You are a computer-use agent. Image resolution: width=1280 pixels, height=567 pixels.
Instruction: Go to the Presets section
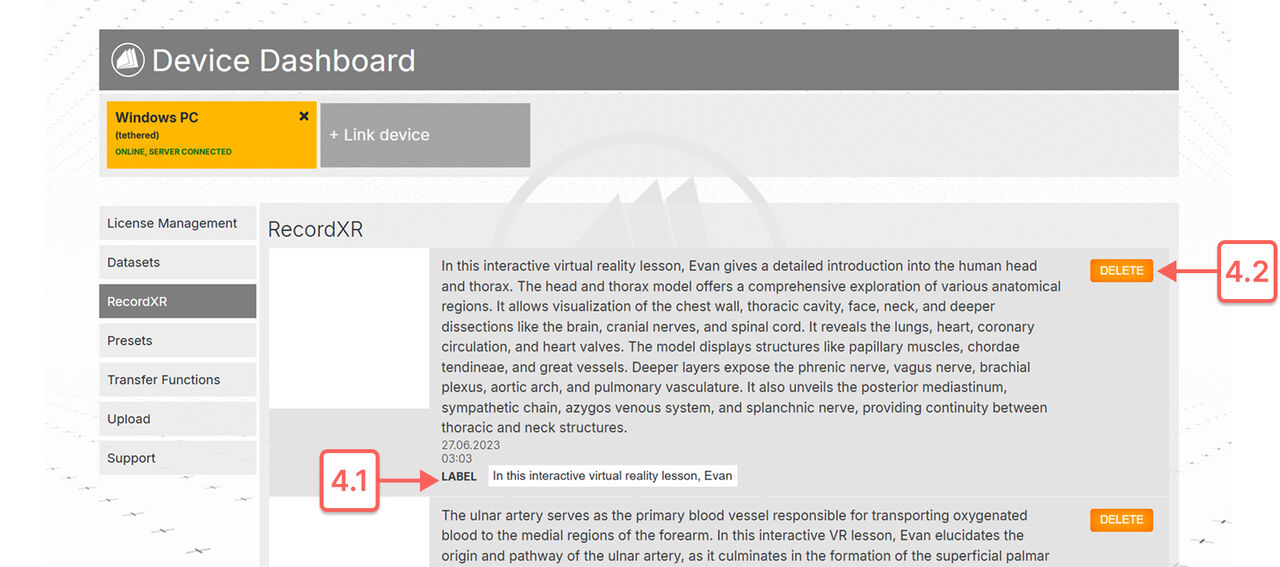(178, 340)
